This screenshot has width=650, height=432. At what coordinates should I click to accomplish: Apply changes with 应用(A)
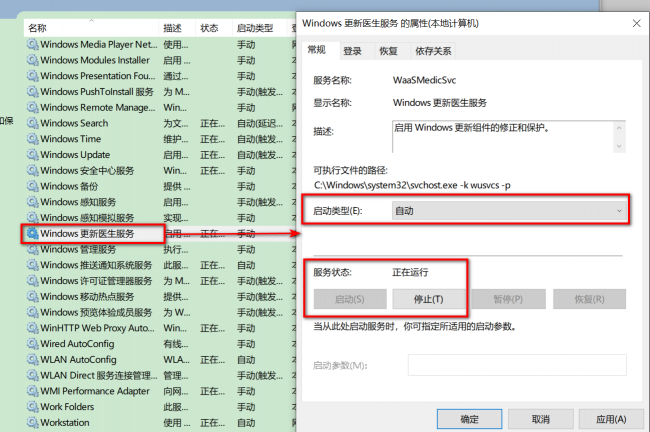611,419
